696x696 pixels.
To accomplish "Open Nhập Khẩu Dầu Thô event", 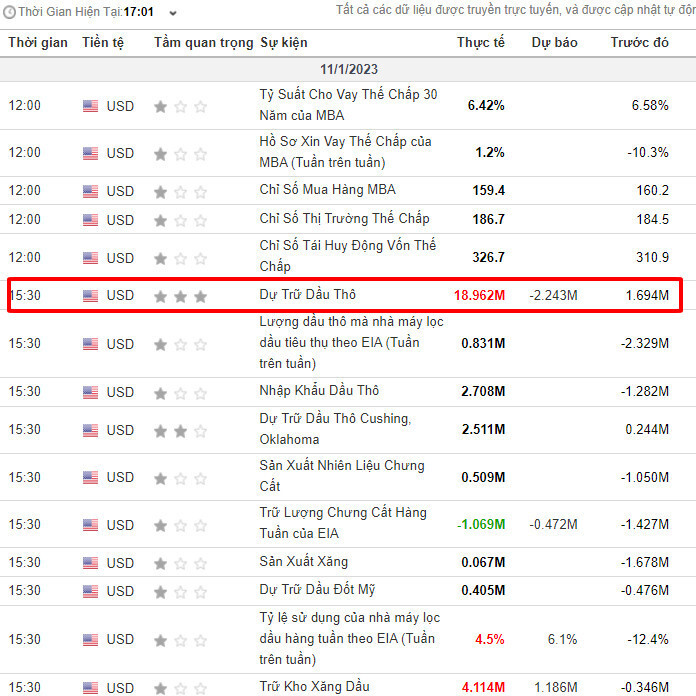I will pyautogui.click(x=319, y=391).
